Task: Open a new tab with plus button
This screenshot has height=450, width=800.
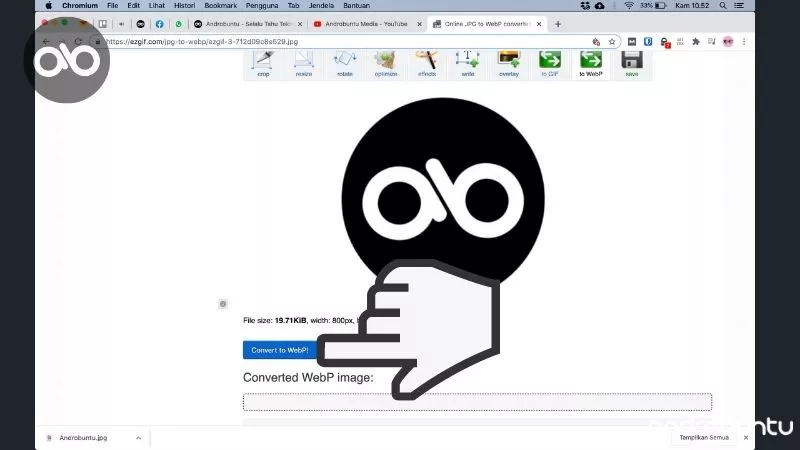Action: (x=558, y=24)
